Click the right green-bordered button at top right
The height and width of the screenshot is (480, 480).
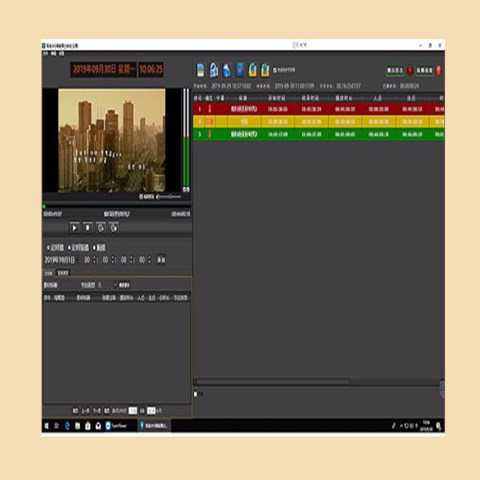tap(424, 70)
